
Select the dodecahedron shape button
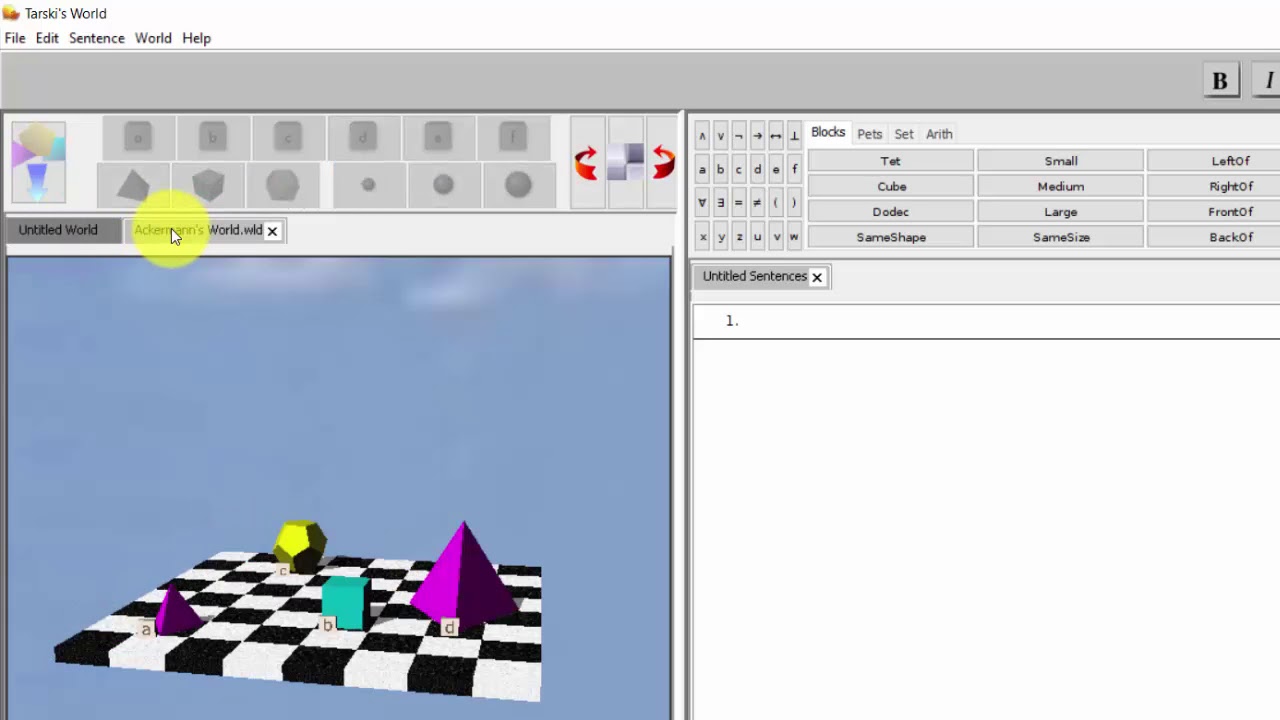click(283, 185)
